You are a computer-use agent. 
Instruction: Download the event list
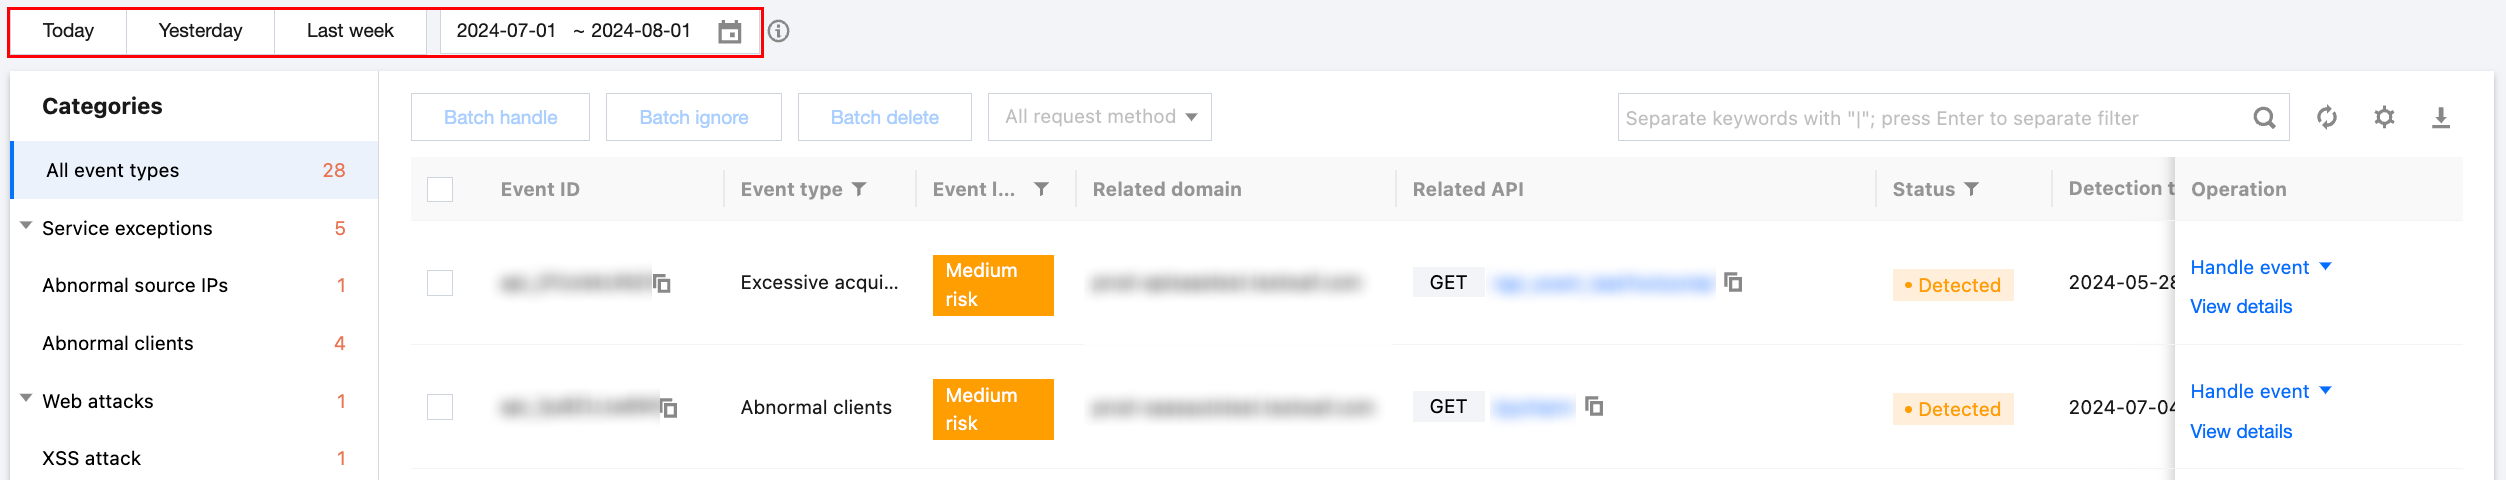point(2441,118)
